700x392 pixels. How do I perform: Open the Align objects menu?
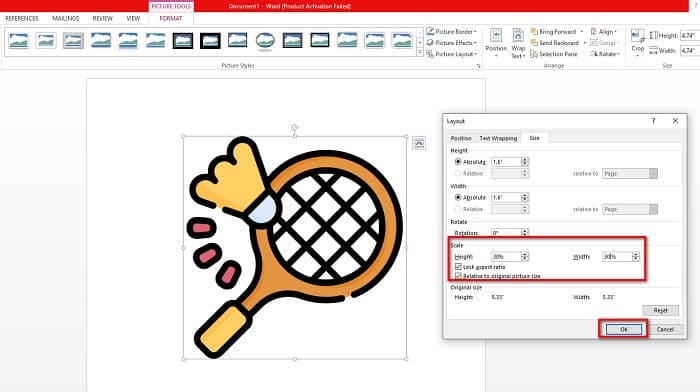(604, 32)
